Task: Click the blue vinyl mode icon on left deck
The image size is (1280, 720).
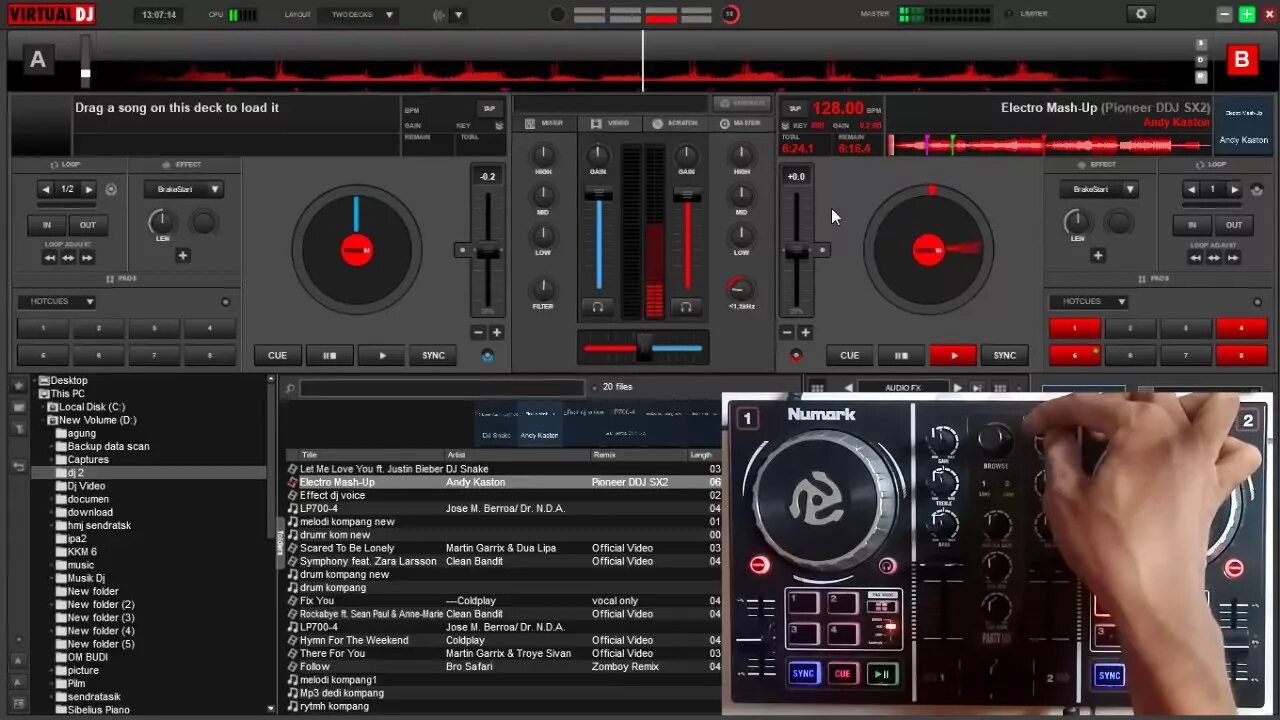Action: click(487, 355)
